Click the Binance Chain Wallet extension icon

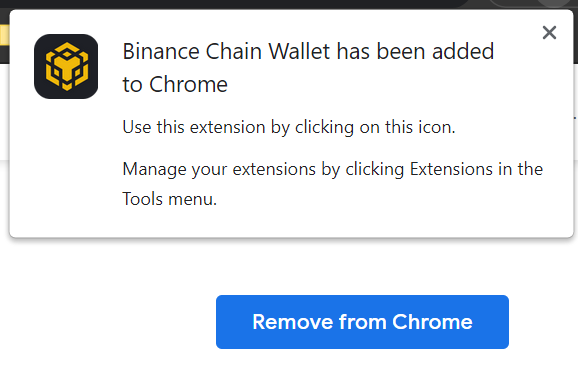coord(66,66)
